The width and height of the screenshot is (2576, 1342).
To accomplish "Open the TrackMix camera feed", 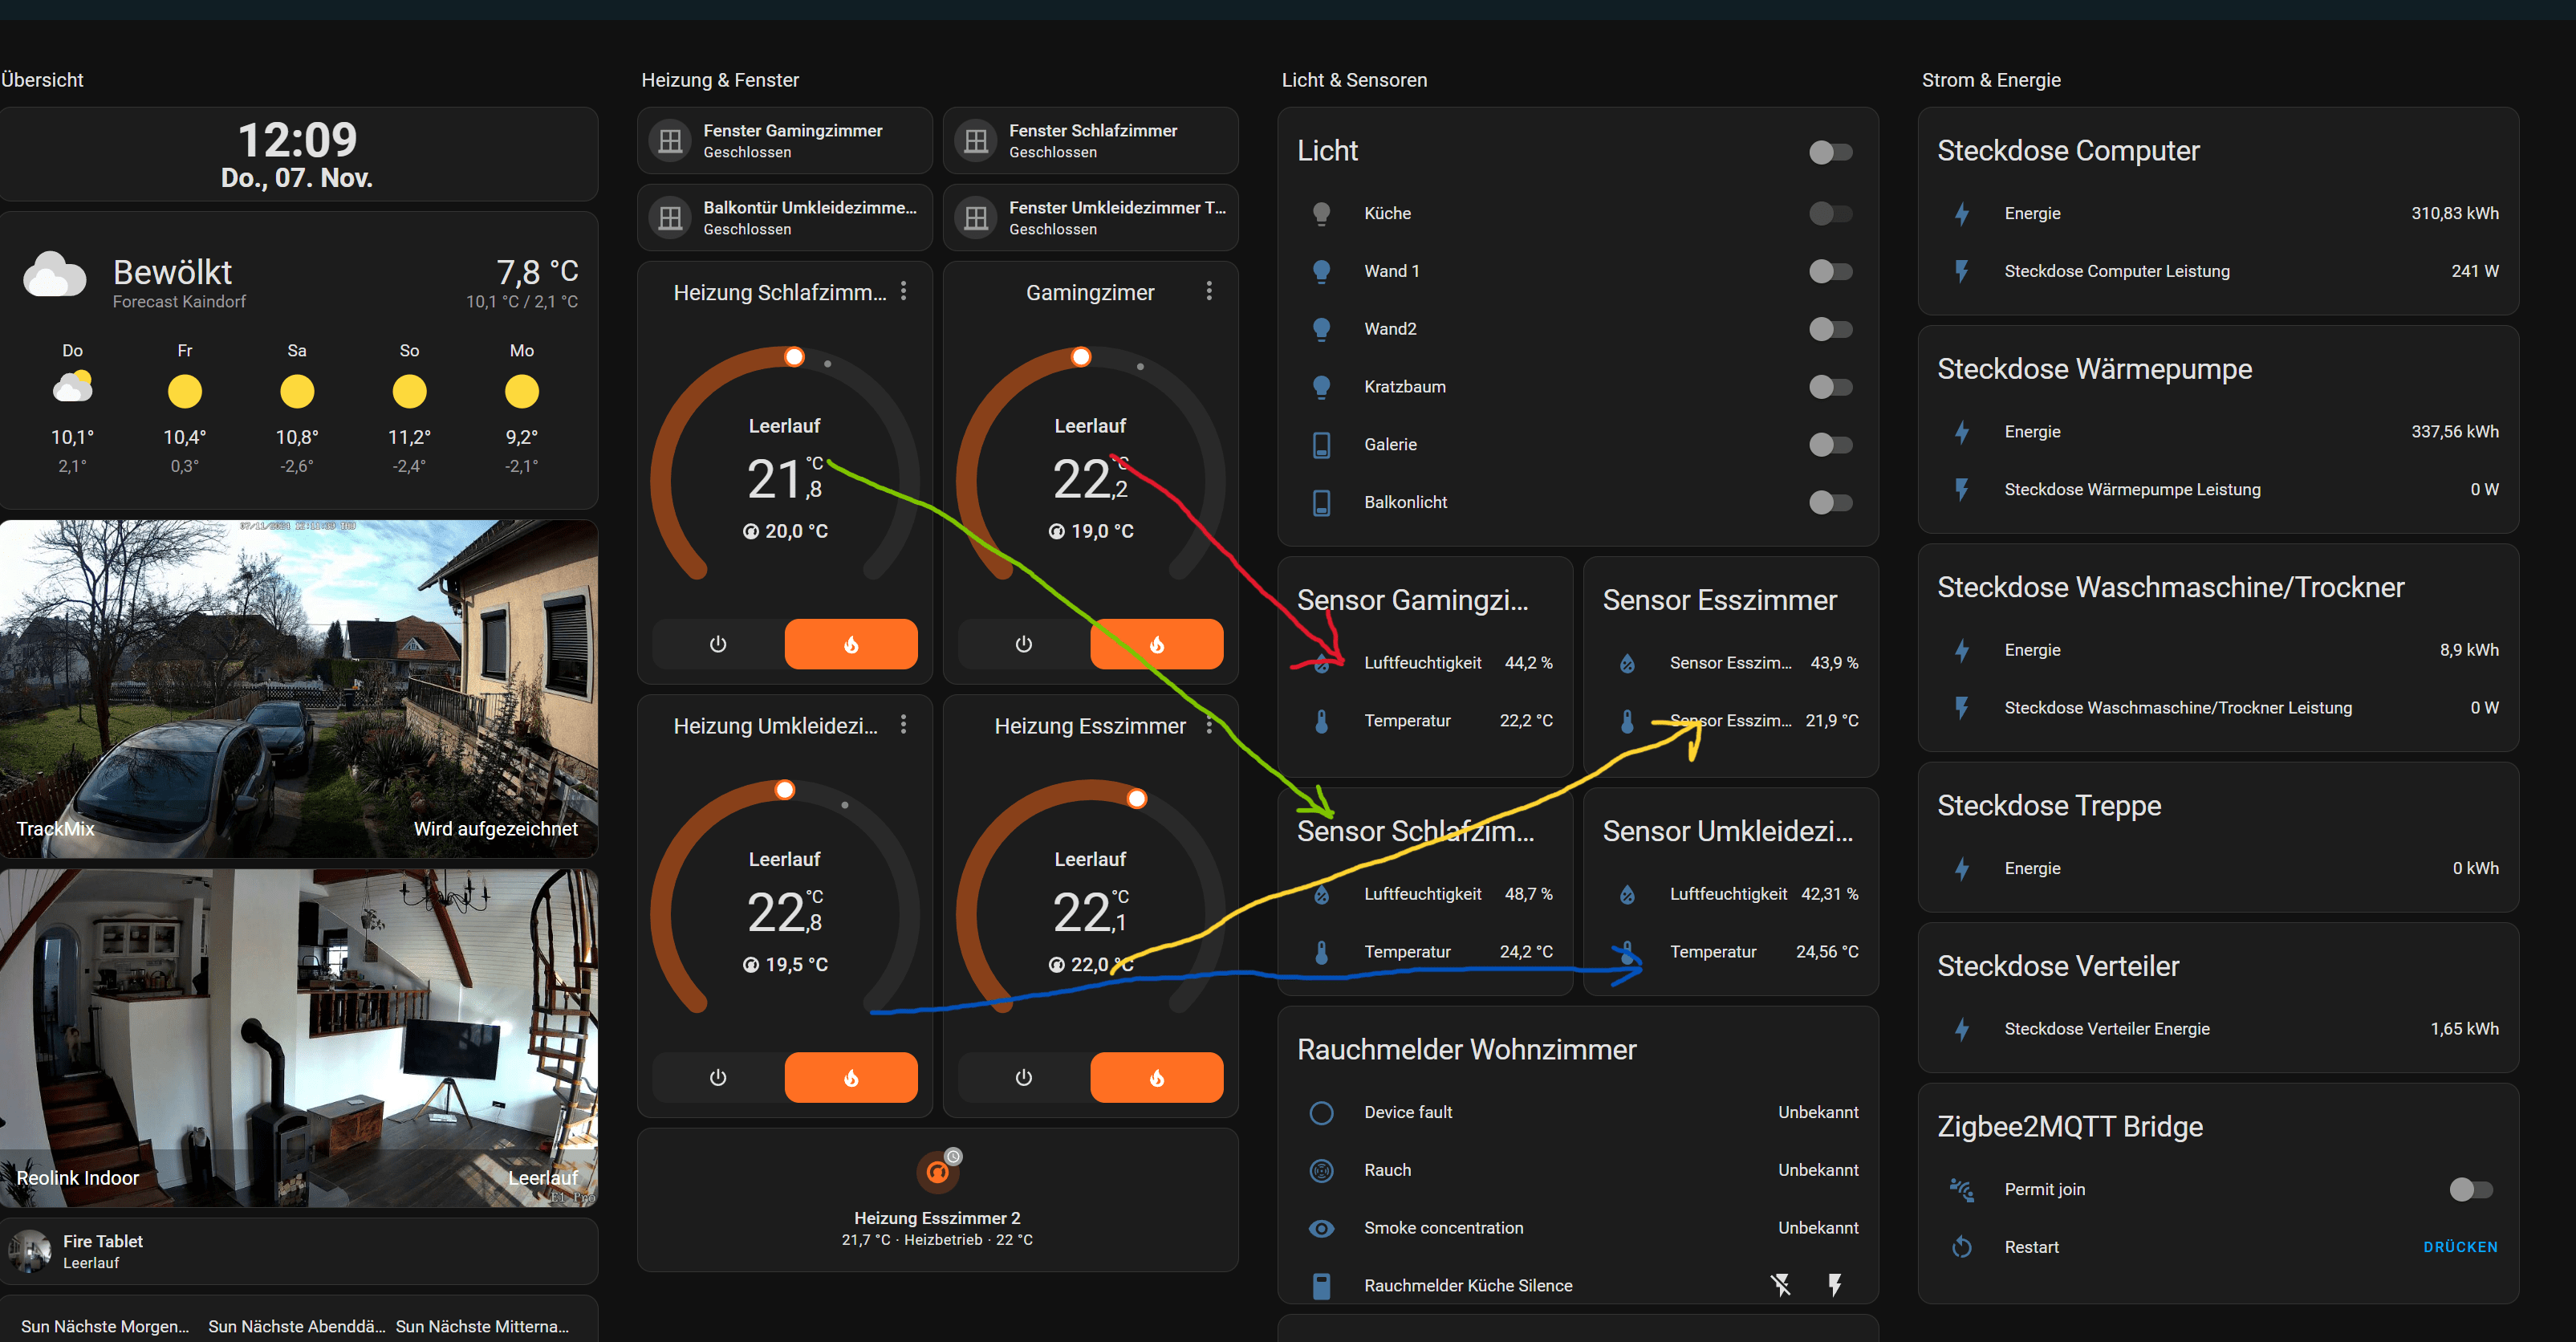I will [x=298, y=688].
